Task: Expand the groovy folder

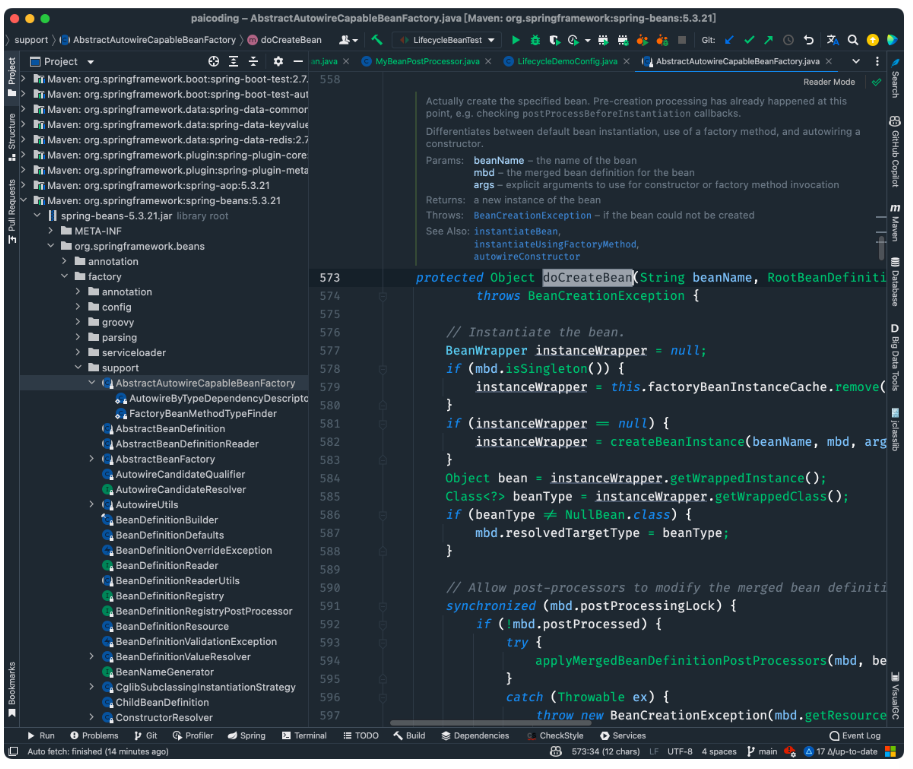Action: tap(78, 322)
